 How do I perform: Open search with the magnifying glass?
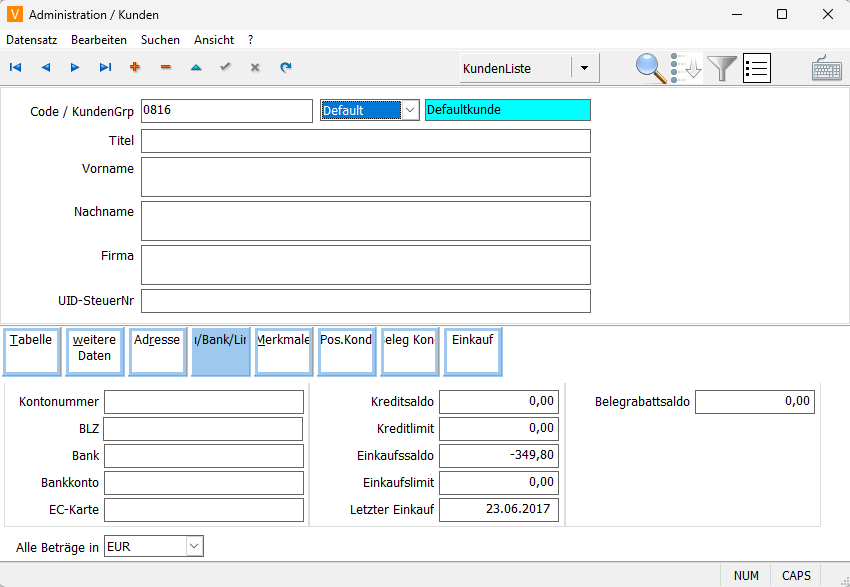651,68
